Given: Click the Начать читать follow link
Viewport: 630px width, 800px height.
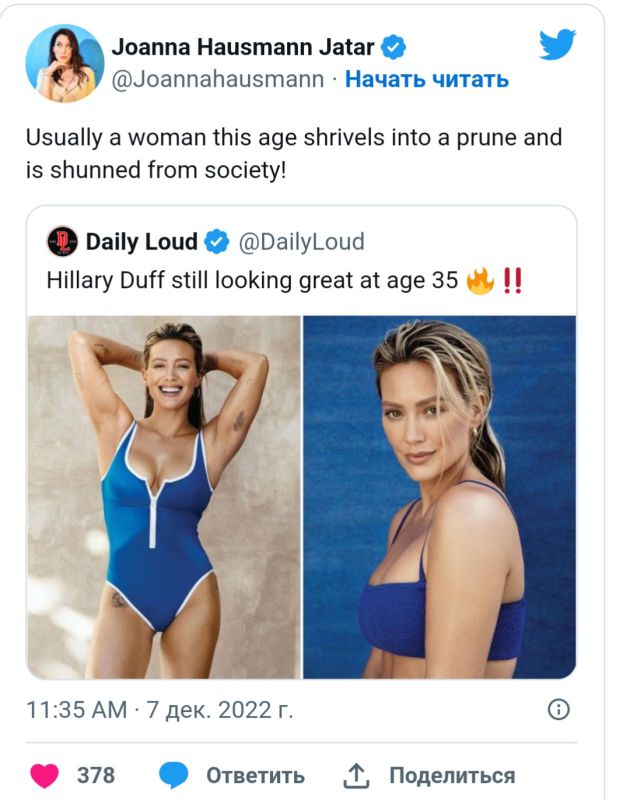Looking at the screenshot, I should coord(427,79).
